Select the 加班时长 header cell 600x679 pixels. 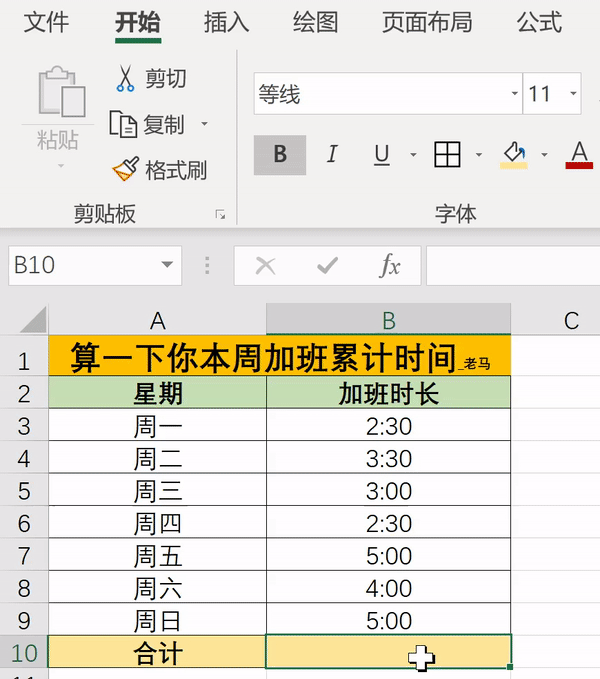(388, 392)
